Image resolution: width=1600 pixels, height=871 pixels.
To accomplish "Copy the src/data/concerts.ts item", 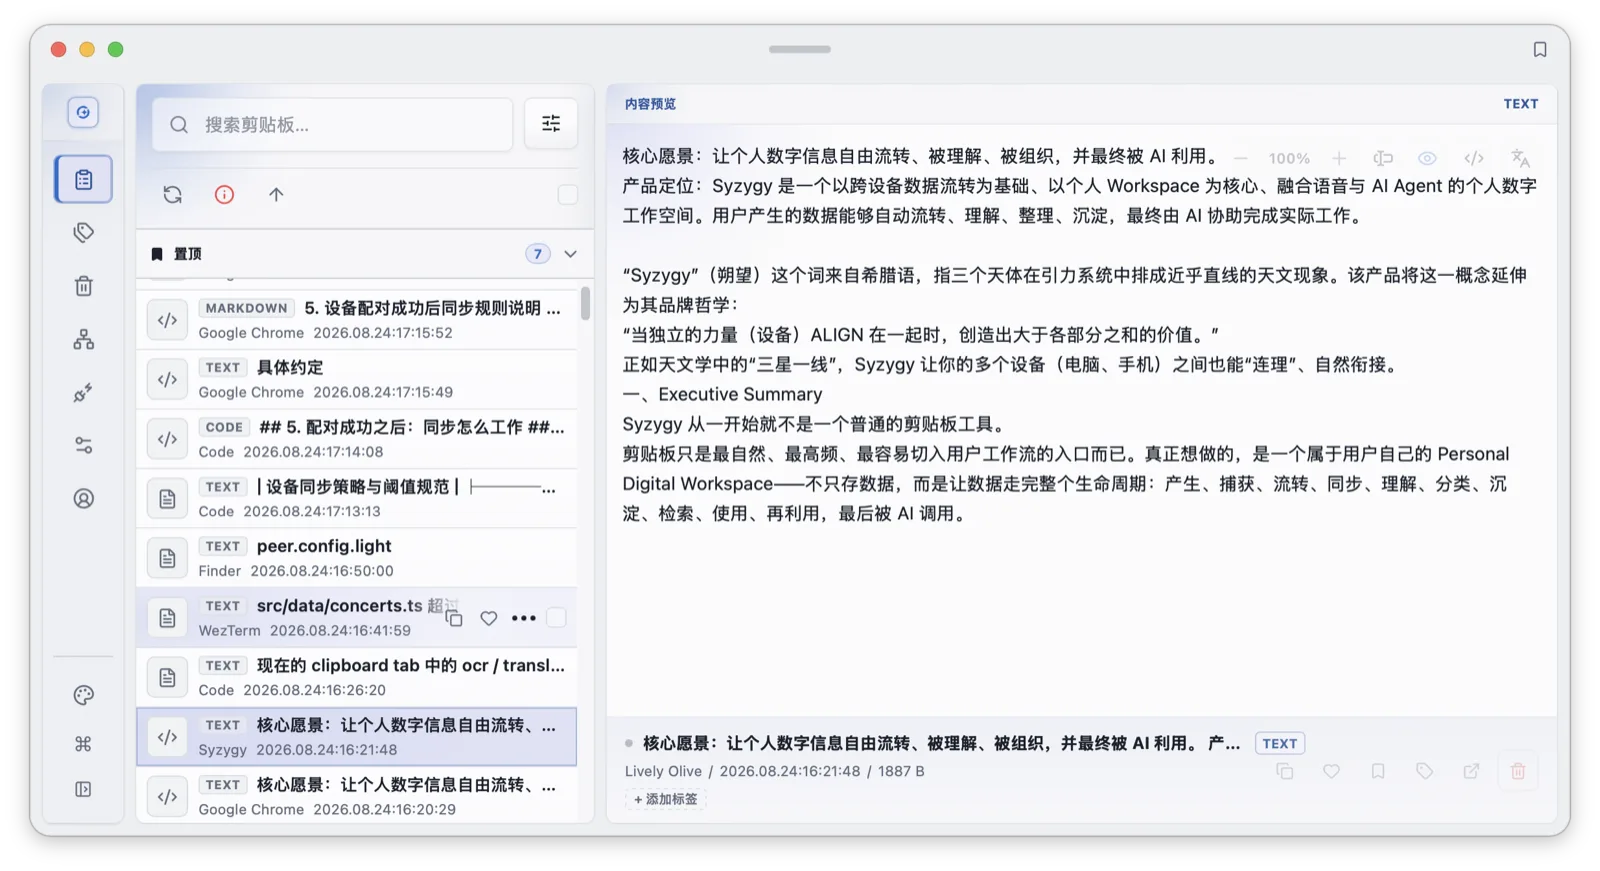I will coord(454,619).
